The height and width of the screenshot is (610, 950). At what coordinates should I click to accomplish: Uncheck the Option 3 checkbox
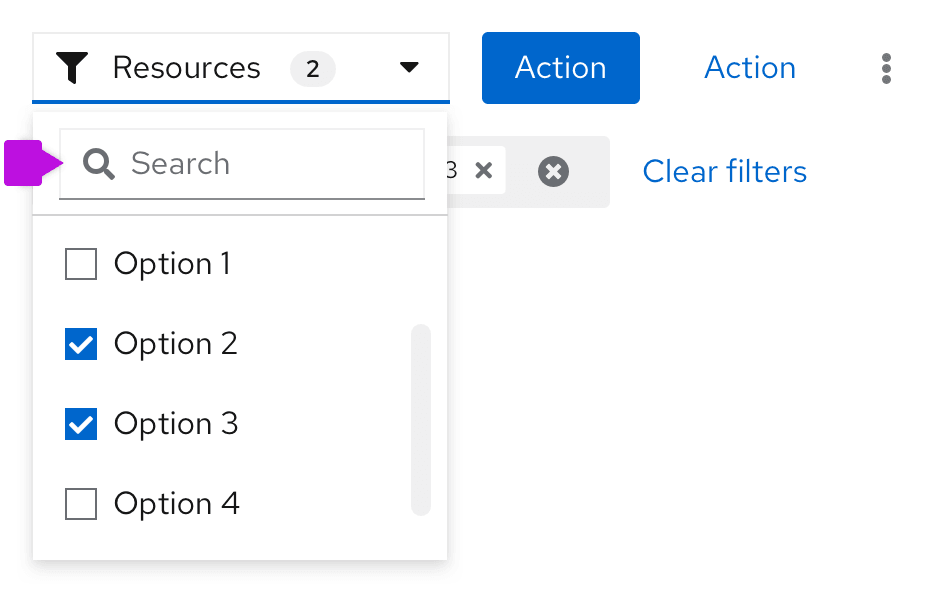81,425
